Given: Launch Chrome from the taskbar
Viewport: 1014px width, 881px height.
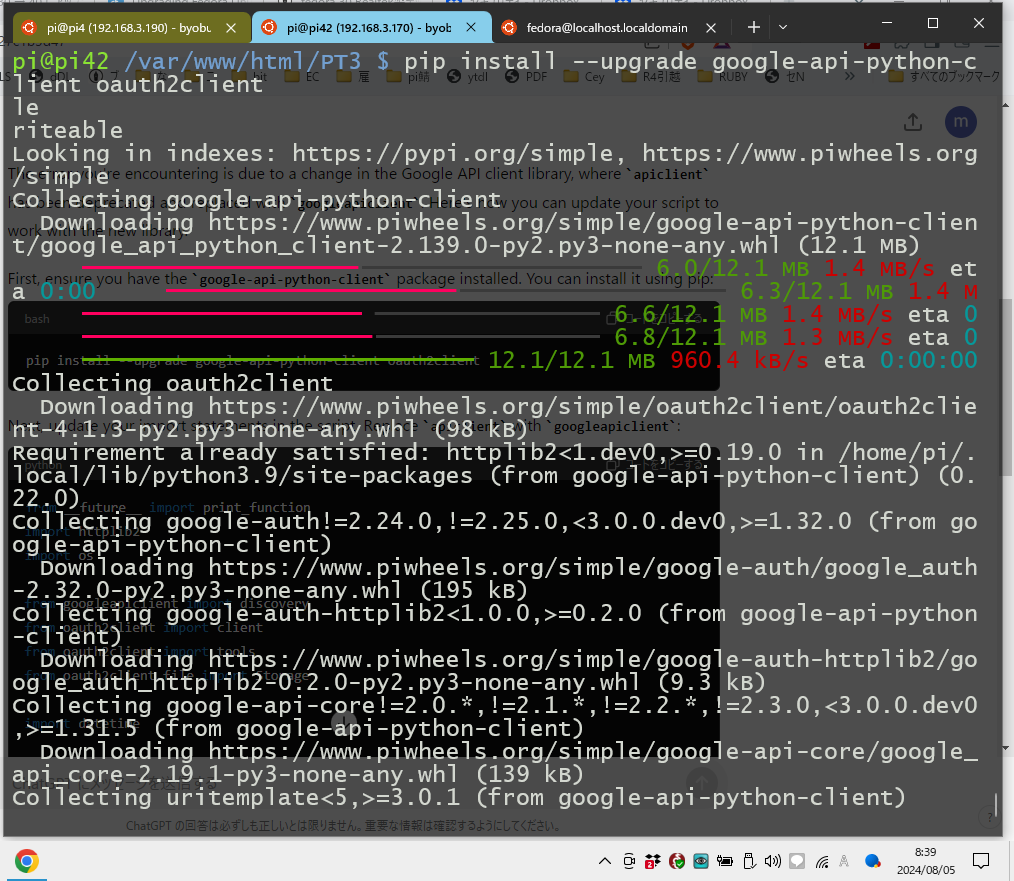Looking at the screenshot, I should 28,860.
